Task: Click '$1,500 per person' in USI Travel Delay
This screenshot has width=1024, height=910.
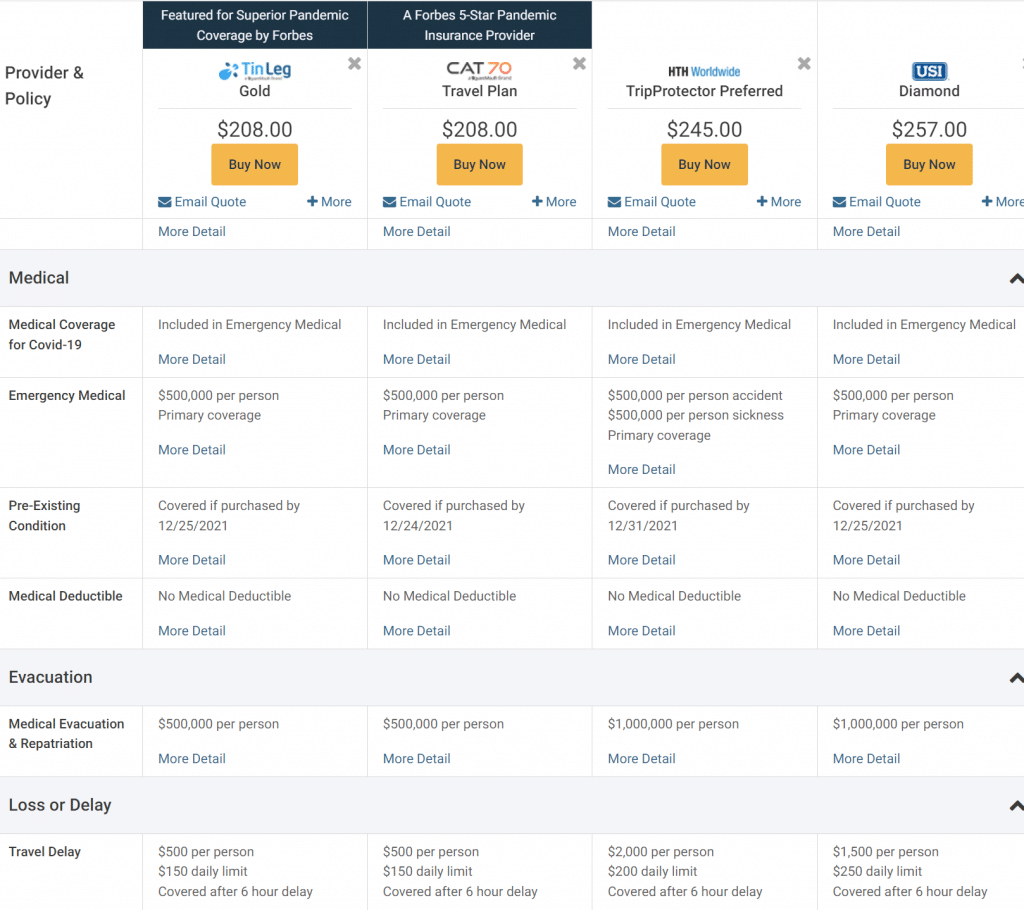Action: coord(886,852)
